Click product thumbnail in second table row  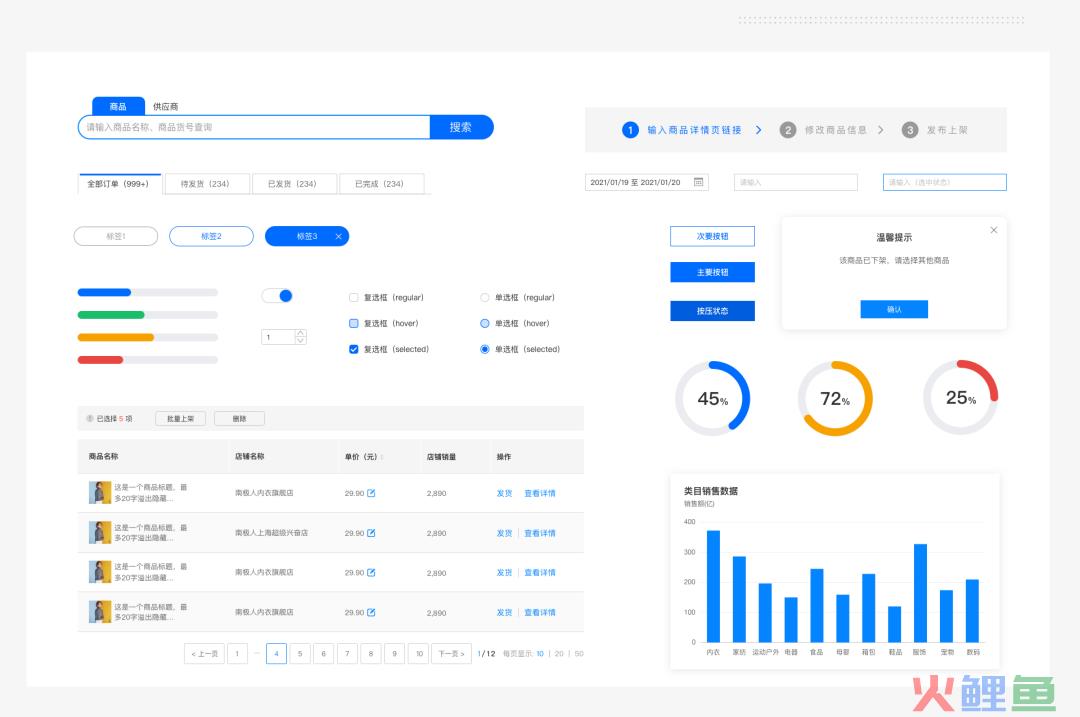coord(100,532)
